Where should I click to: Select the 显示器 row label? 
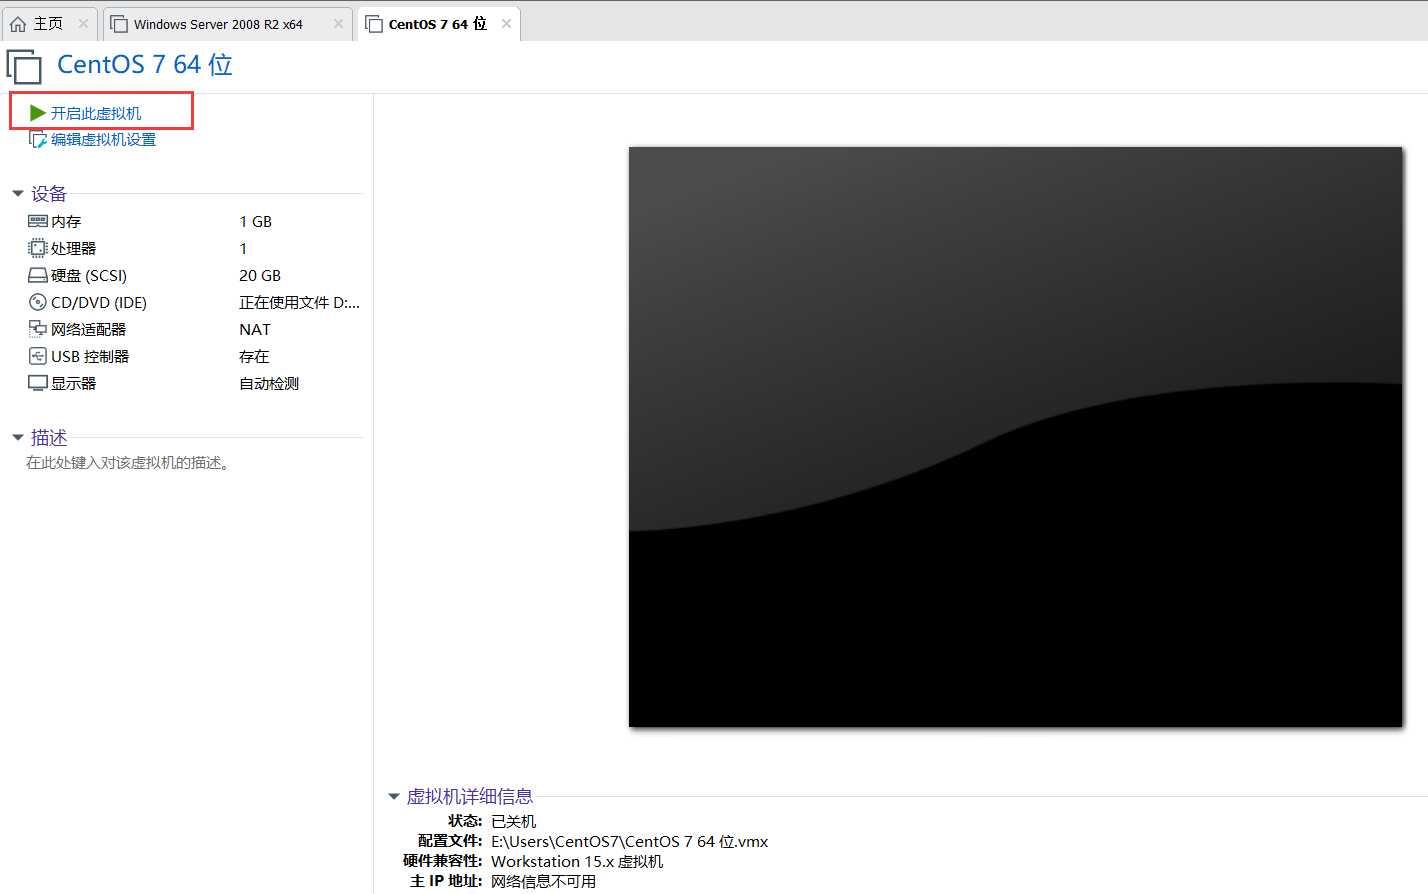pyautogui.click(x=74, y=383)
